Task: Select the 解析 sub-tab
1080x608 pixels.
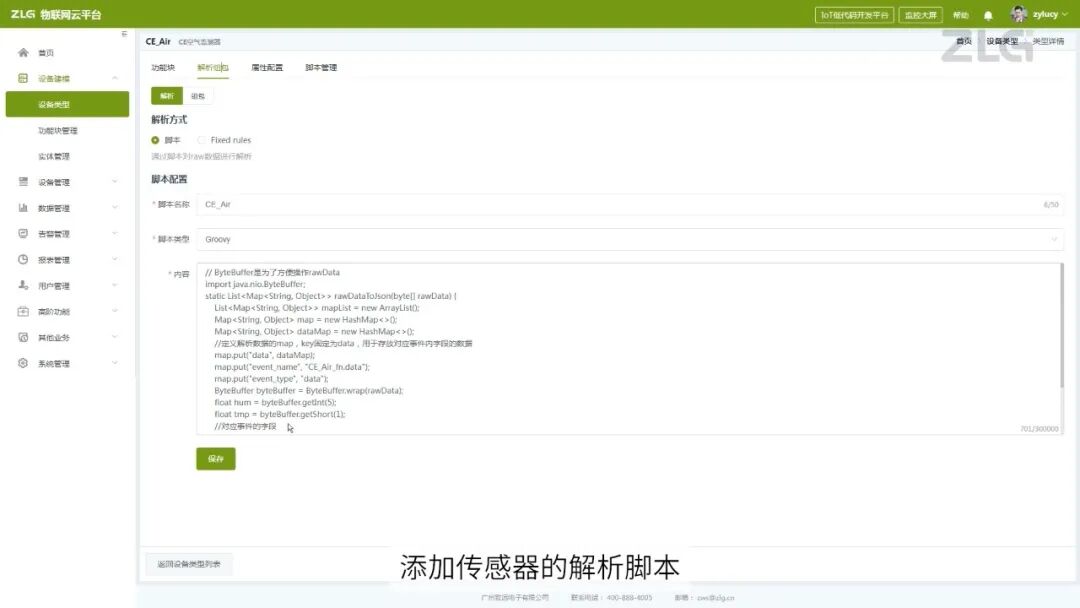Action: [167, 96]
